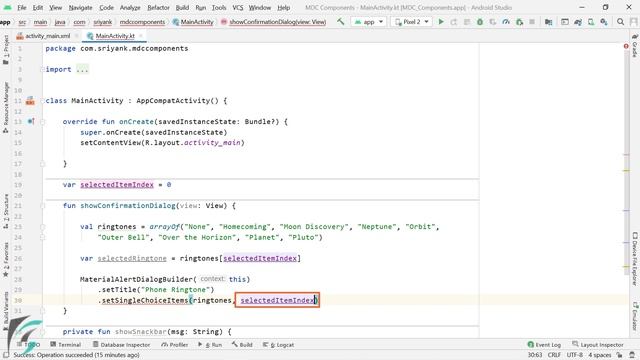This screenshot has width=640, height=360.
Task: Open the Navigate menu
Action: (x=80, y=7)
